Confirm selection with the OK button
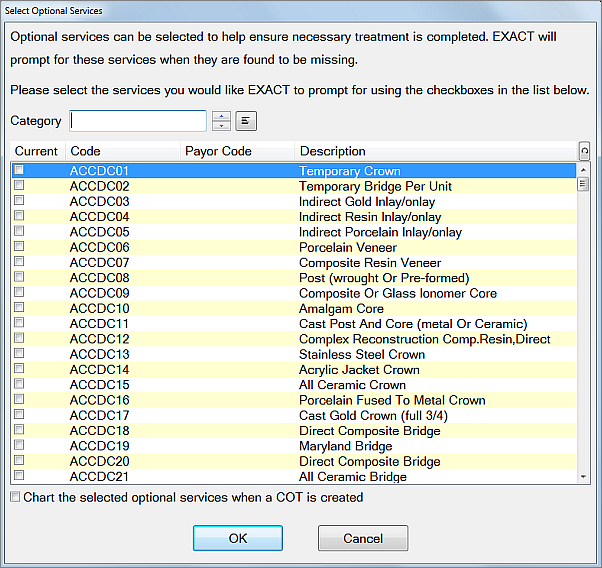 pos(238,538)
